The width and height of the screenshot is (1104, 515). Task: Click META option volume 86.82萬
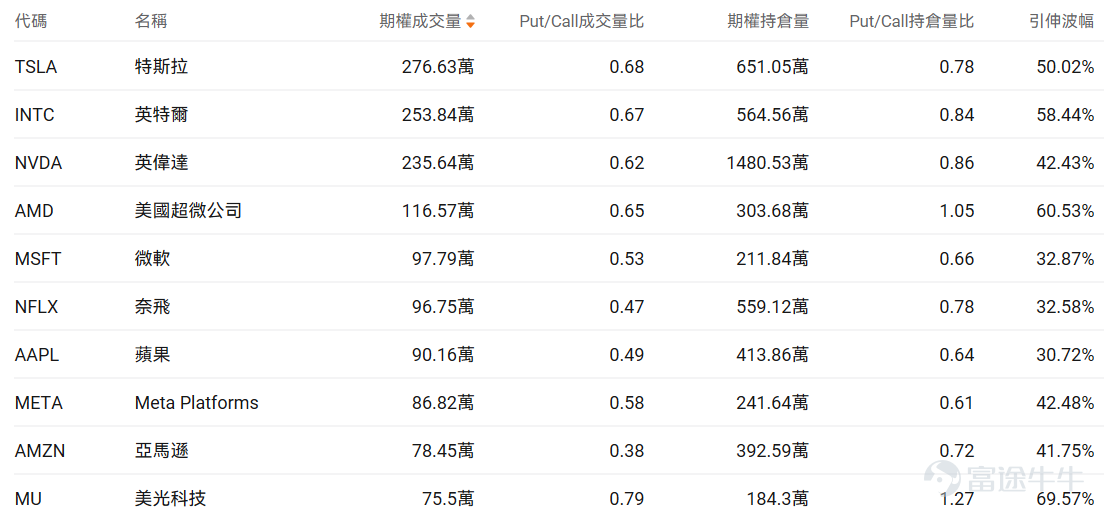(x=443, y=402)
